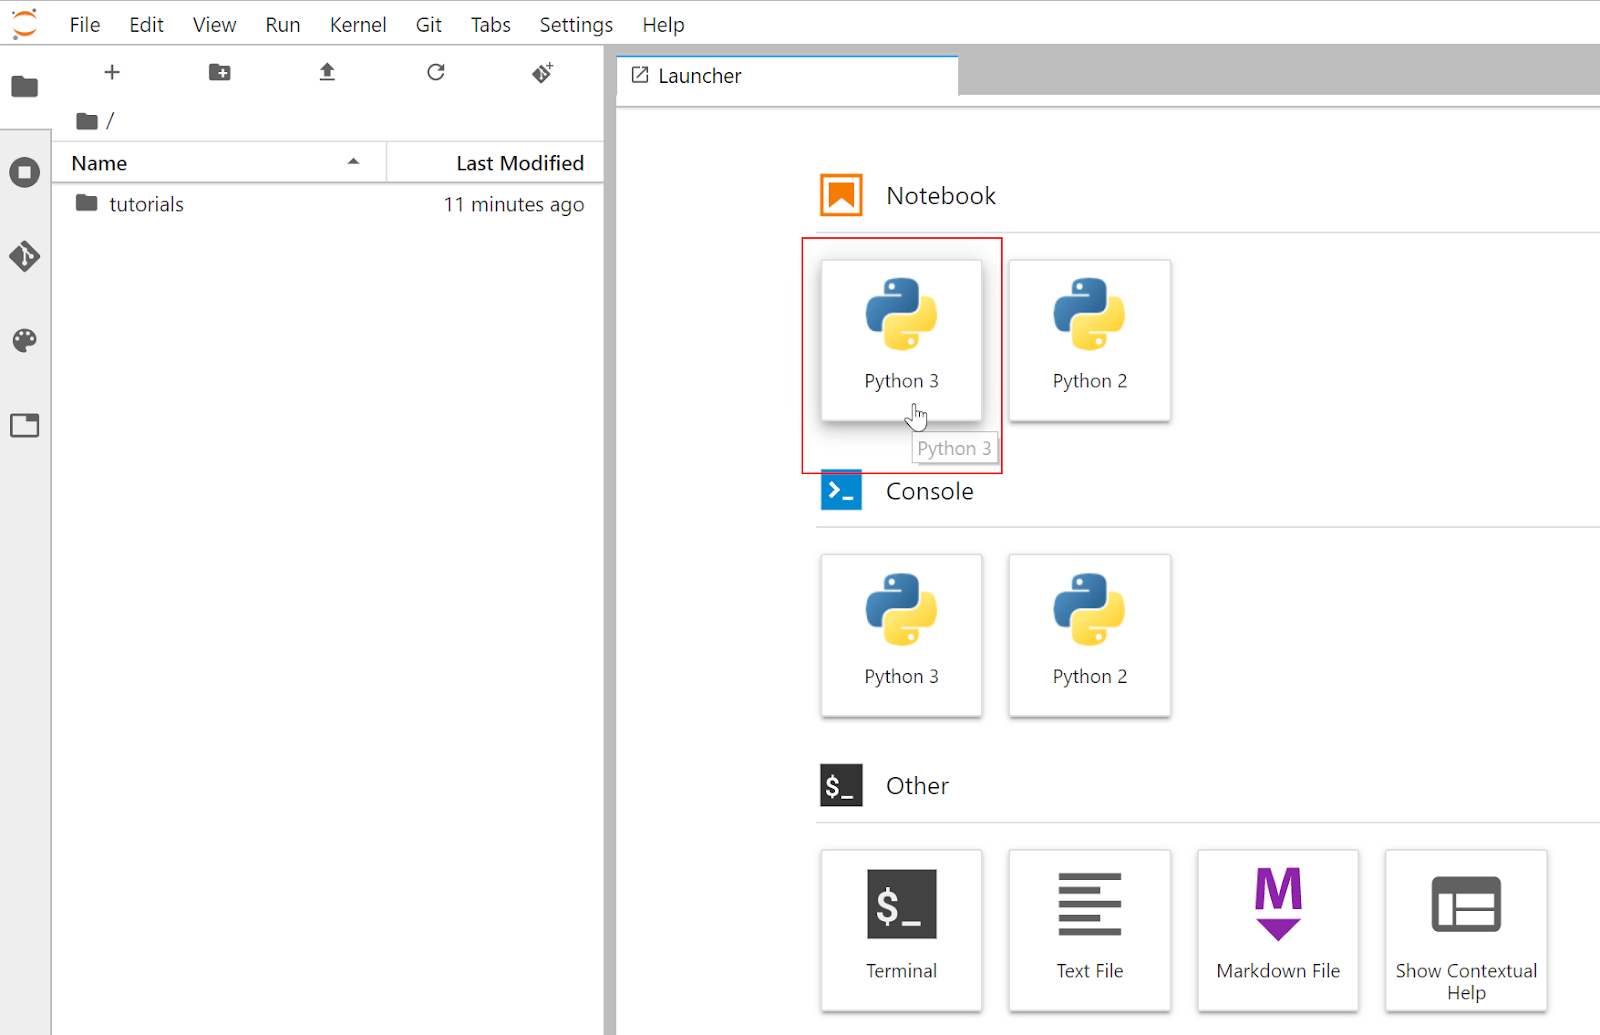
Task: Open the command palette sidebar icon
Action: pos(24,341)
